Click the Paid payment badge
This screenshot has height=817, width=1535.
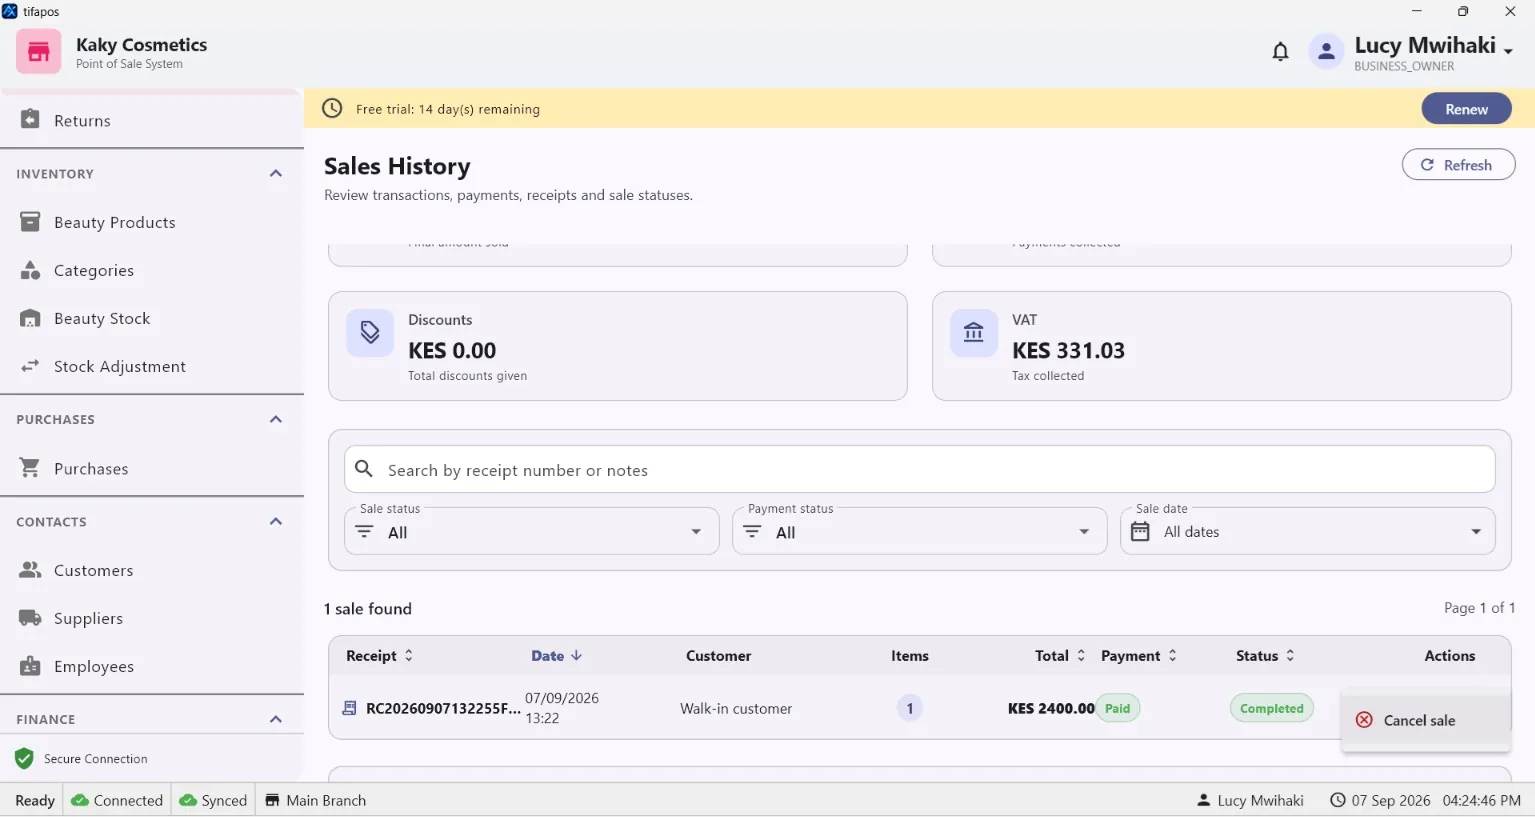pos(1118,708)
